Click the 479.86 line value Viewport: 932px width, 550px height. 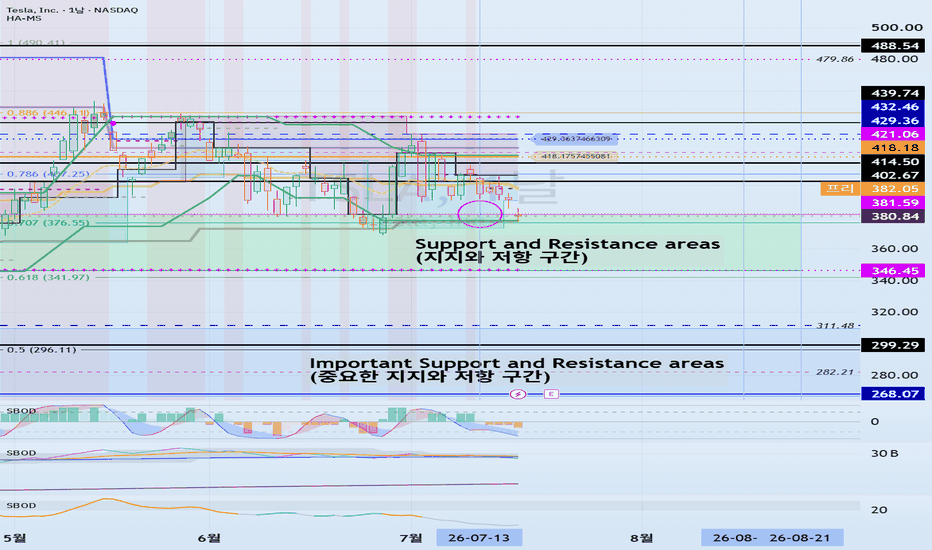tap(835, 59)
